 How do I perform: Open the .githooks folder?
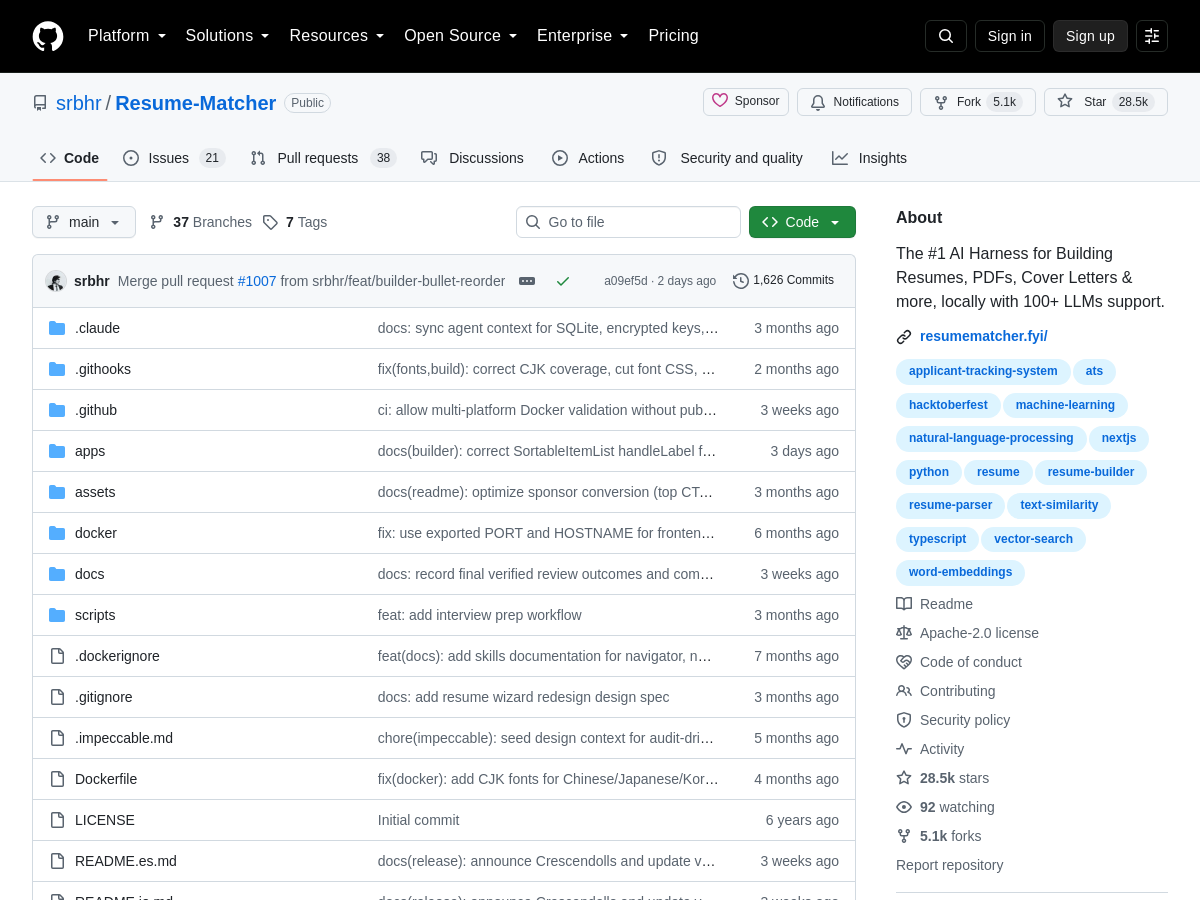point(103,369)
